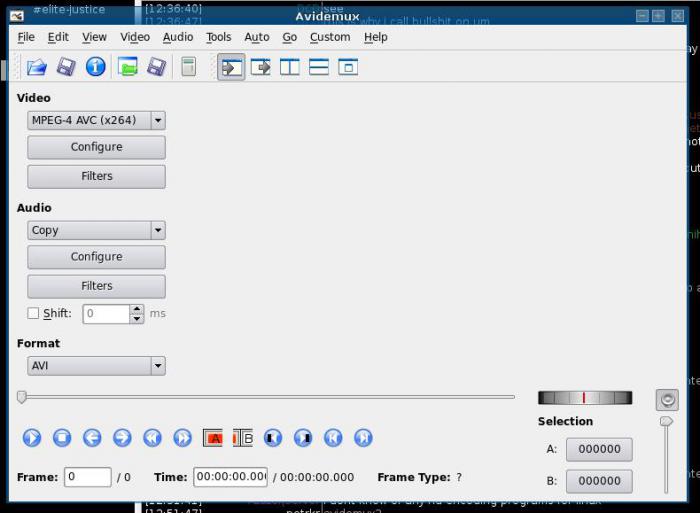
Task: Click the timeline seek slider handle
Action: coord(21,397)
